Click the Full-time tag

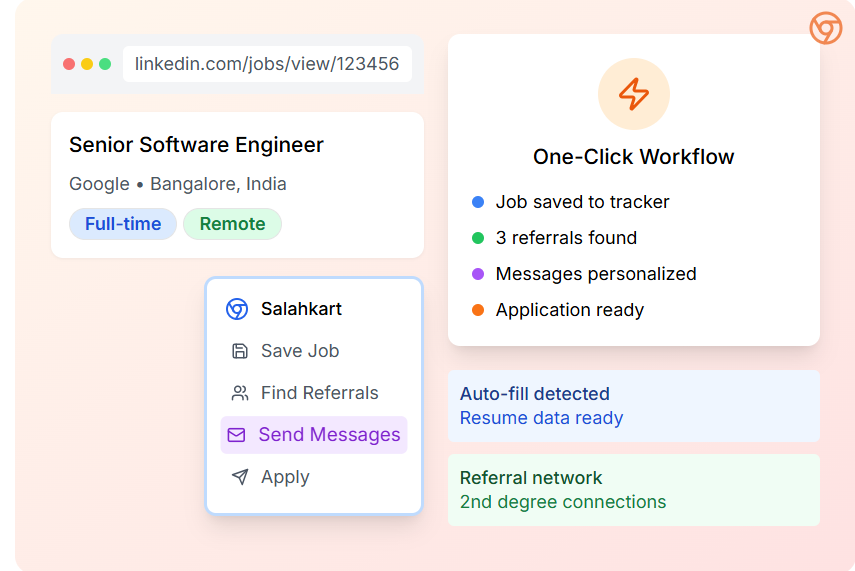pyautogui.click(x=123, y=224)
